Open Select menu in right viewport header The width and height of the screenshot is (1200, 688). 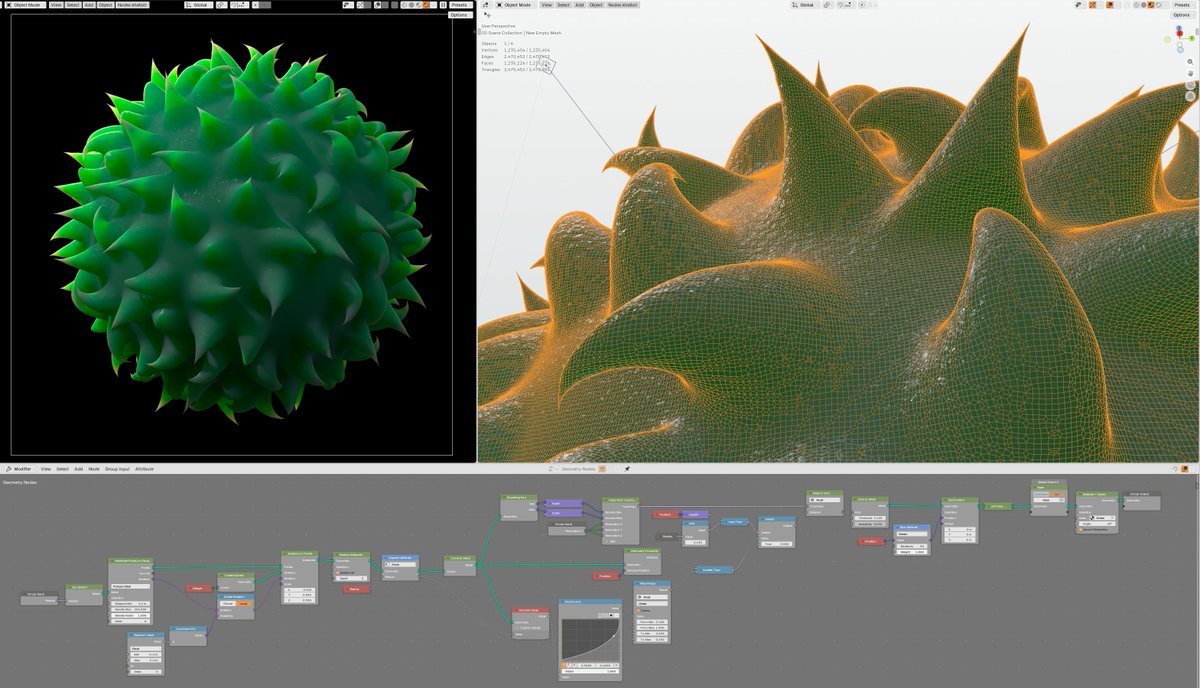point(563,5)
